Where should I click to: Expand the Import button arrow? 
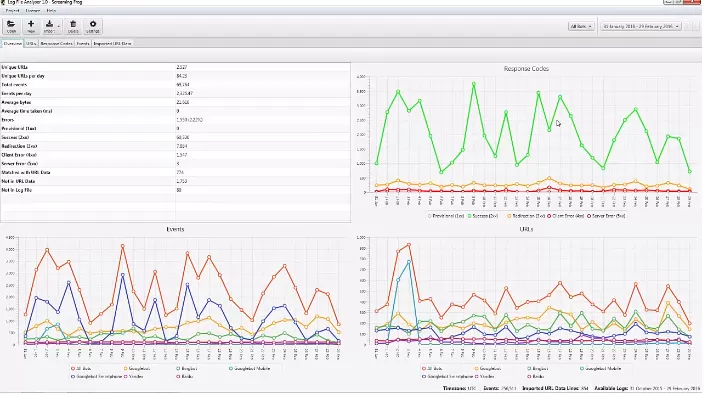[58, 27]
